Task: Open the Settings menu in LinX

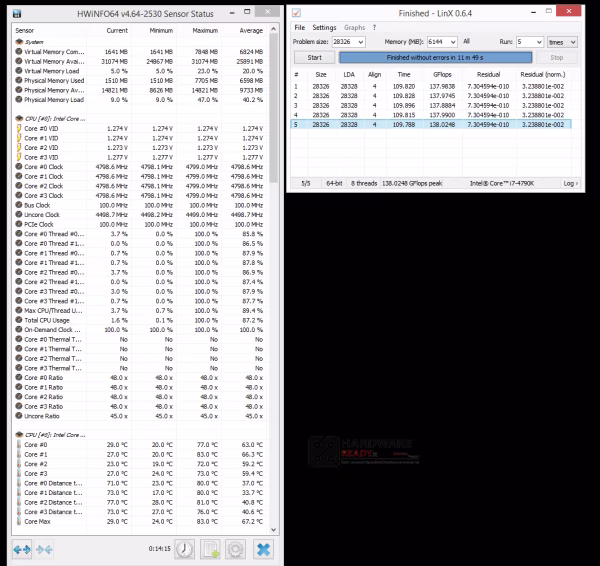Action: pyautogui.click(x=324, y=28)
